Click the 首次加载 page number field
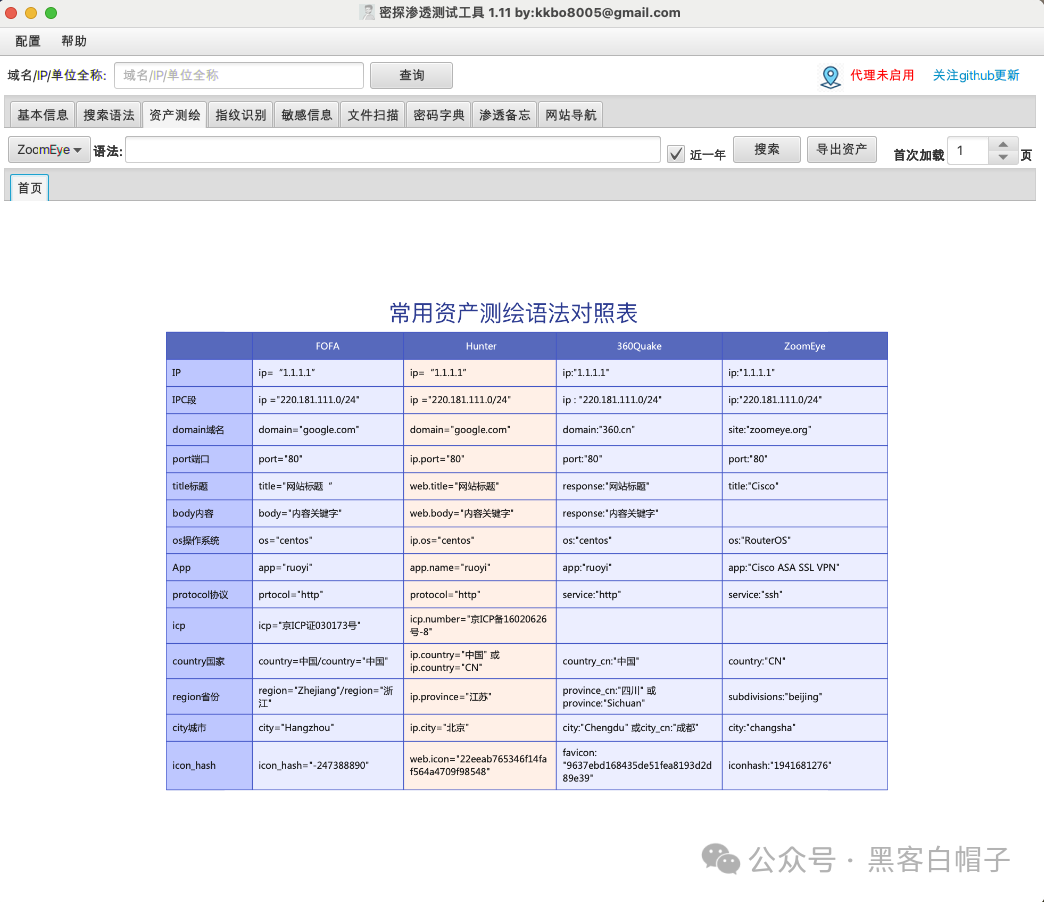This screenshot has width=1044, height=902. [x=967, y=151]
